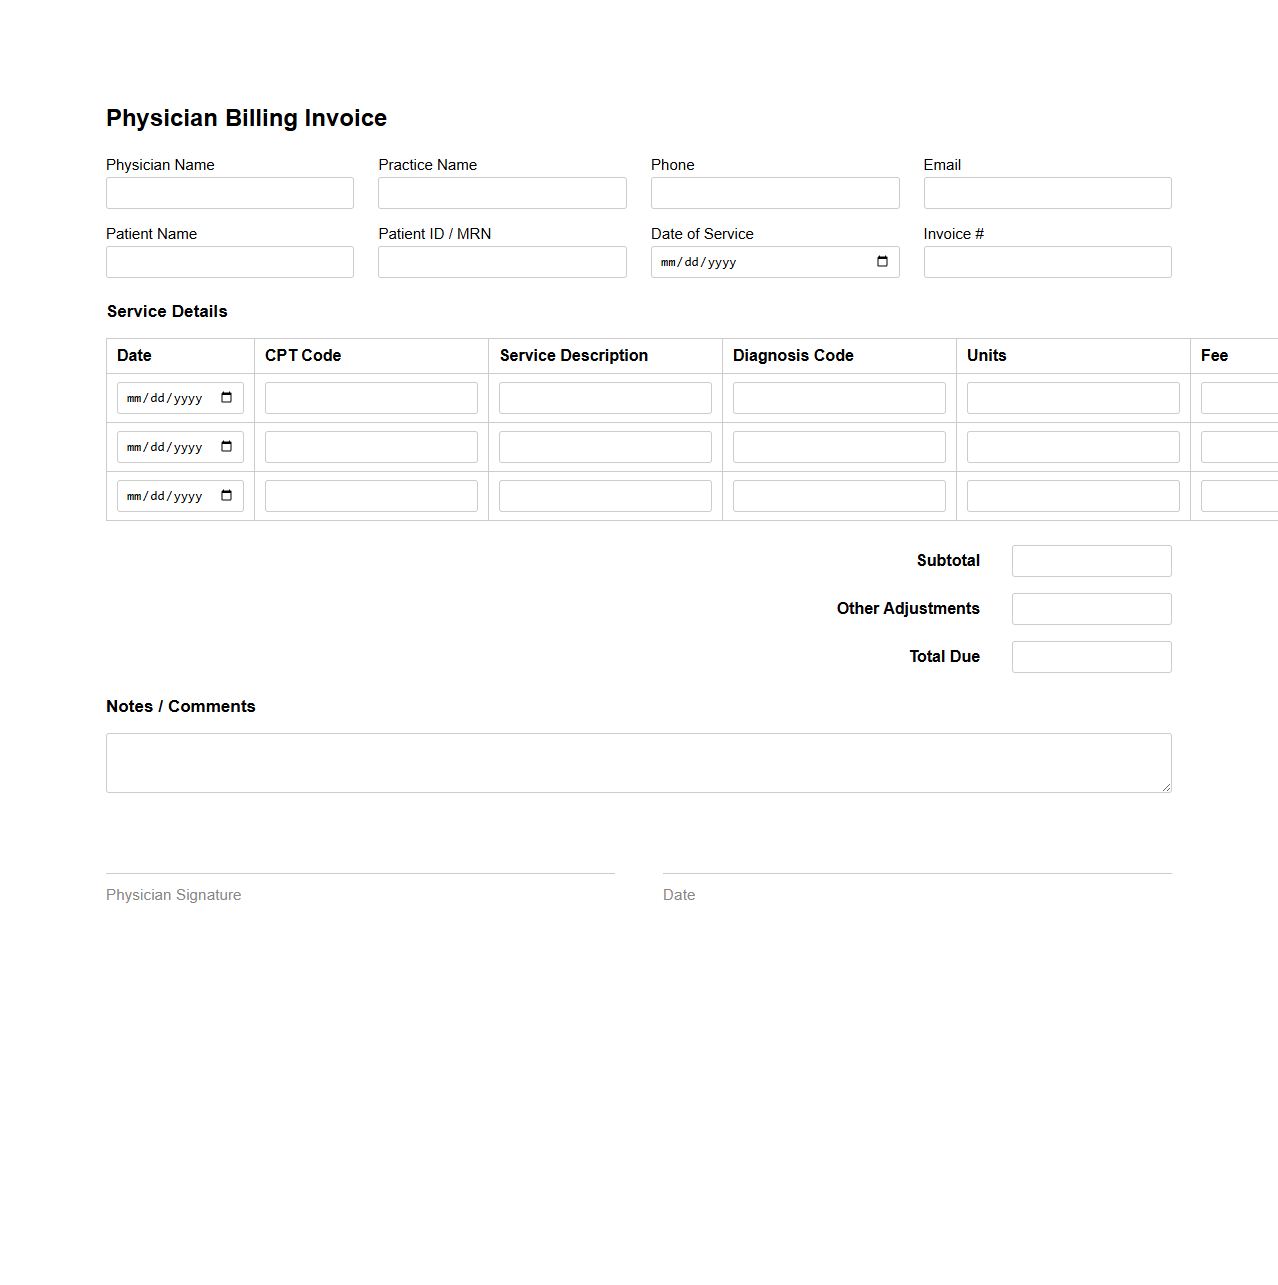The image size is (1278, 1285).
Task: Click the Physician Name input field
Action: click(x=229, y=192)
